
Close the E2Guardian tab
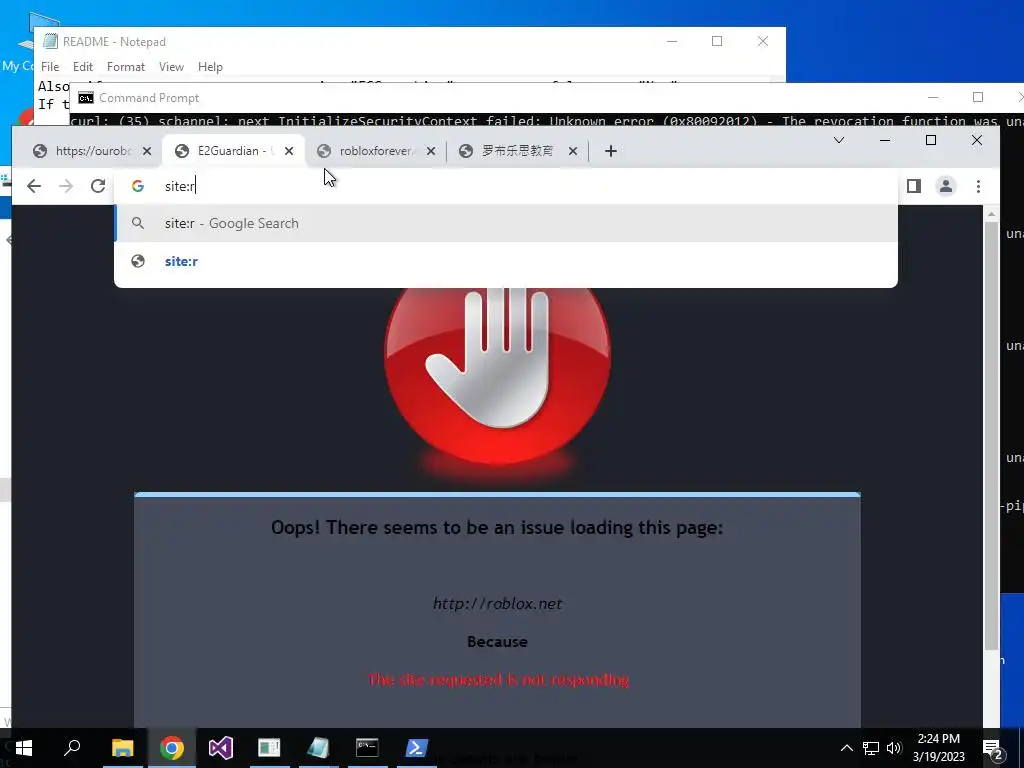(289, 151)
